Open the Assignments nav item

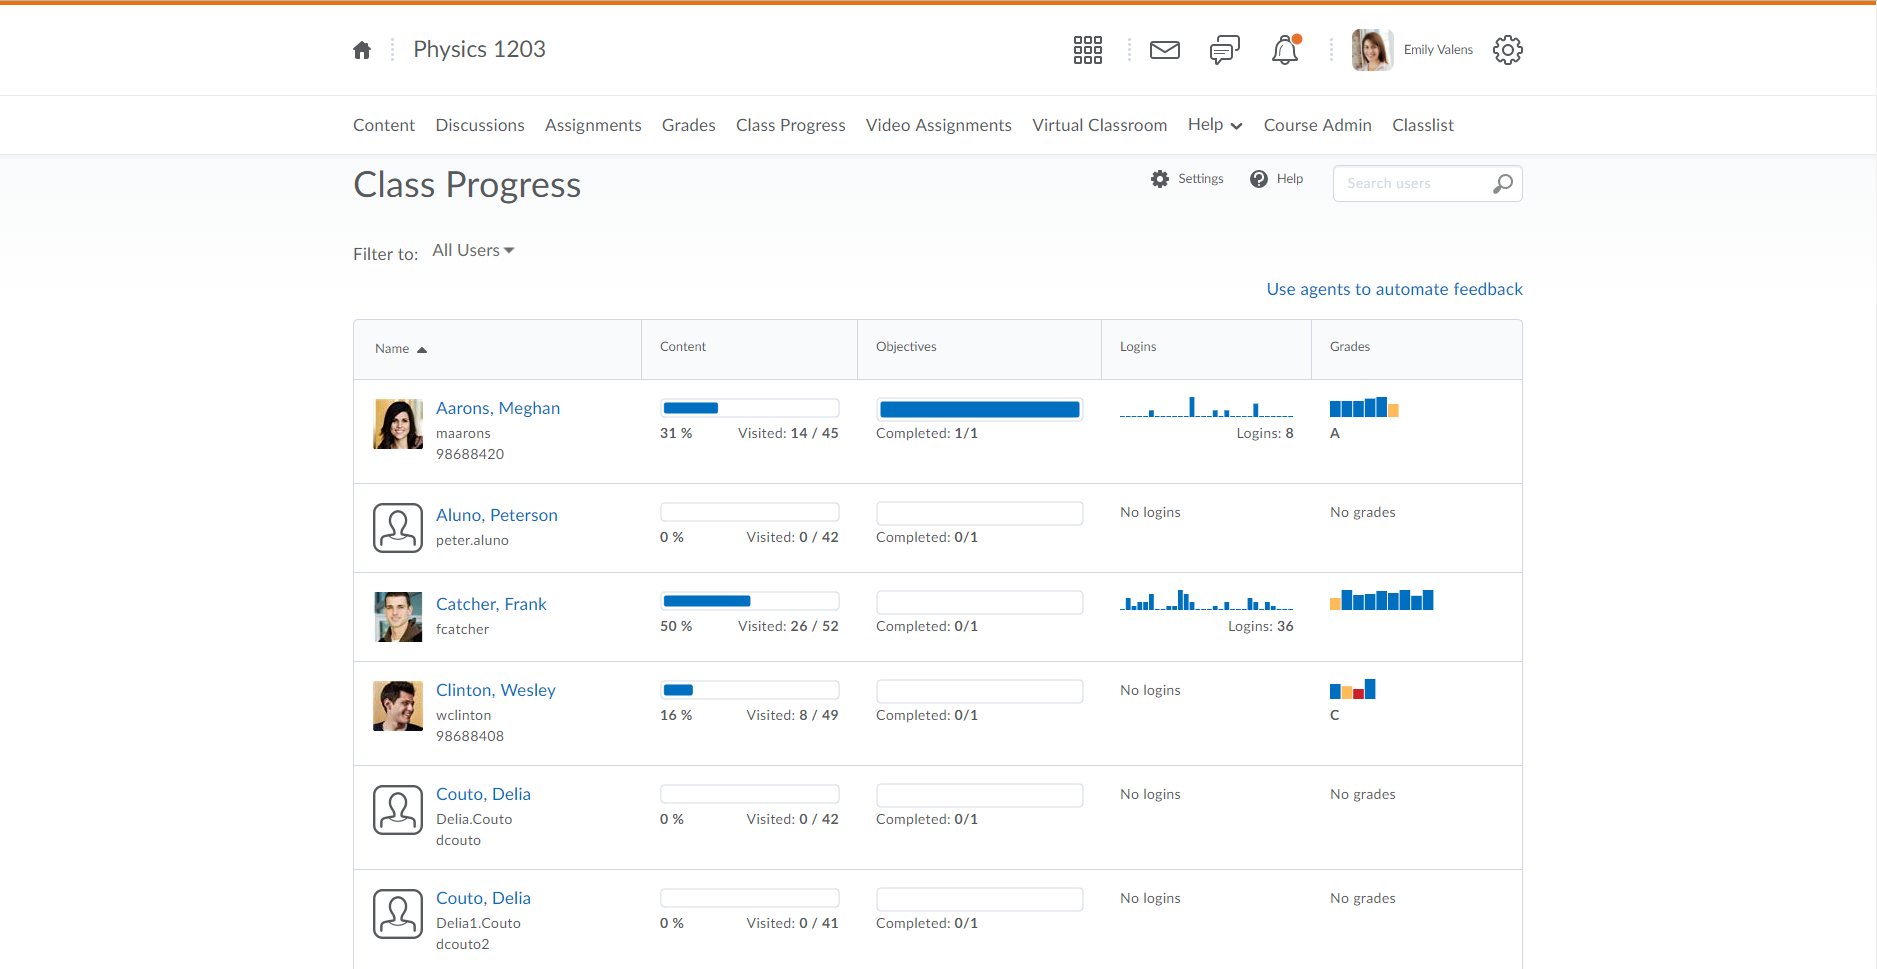[x=593, y=125]
